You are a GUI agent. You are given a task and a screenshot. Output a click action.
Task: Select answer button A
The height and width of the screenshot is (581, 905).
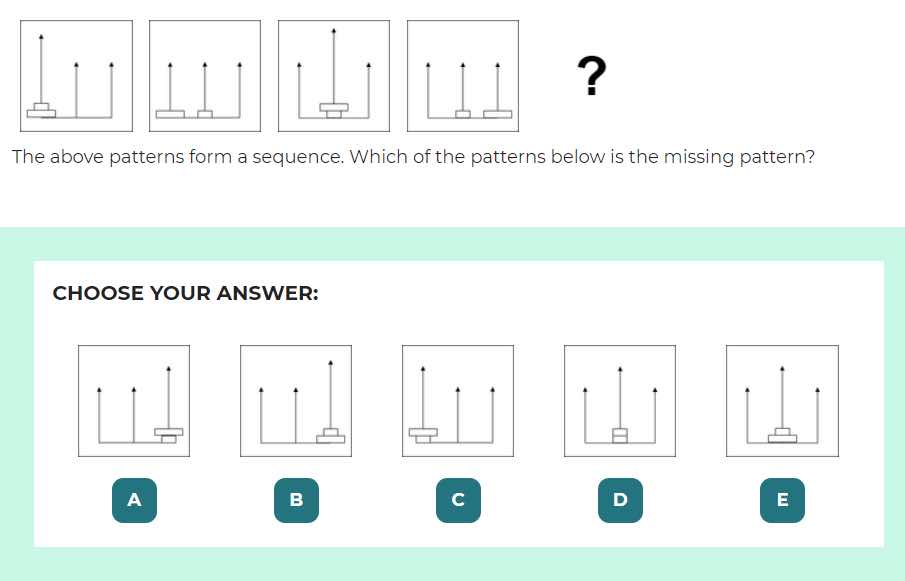(133, 500)
